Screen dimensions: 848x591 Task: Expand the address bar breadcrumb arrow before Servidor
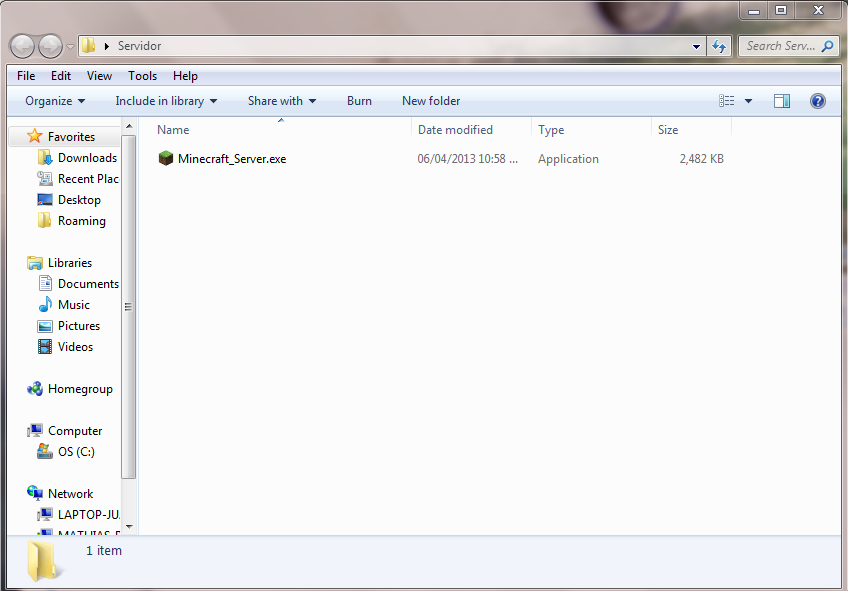pos(107,47)
